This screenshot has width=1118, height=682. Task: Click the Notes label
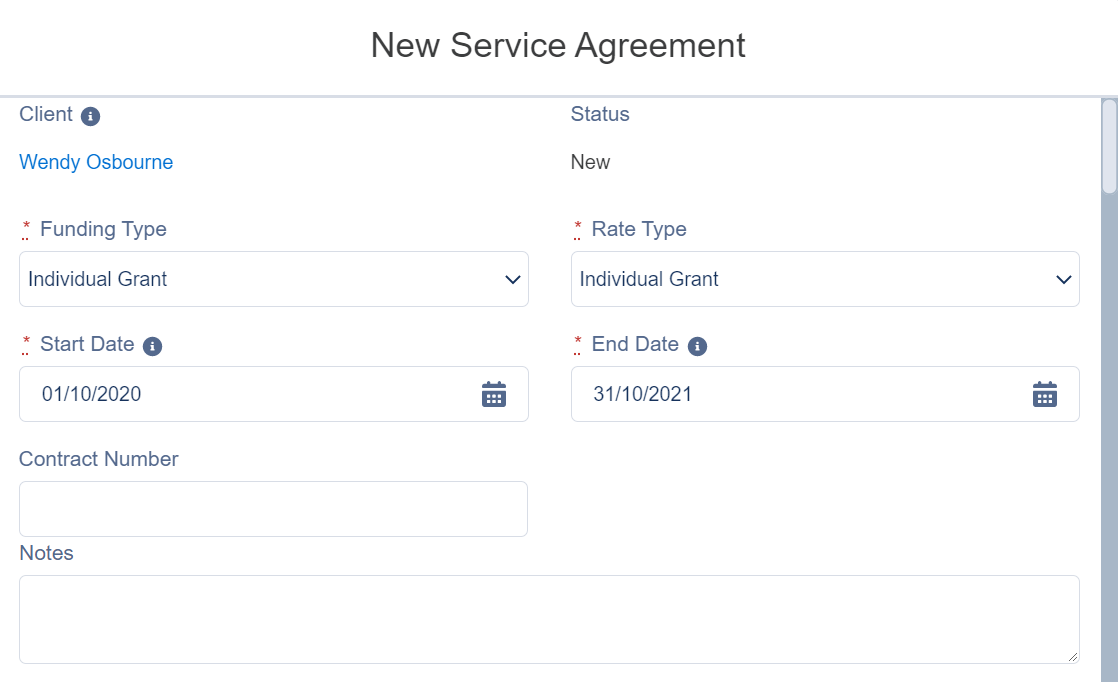[46, 553]
